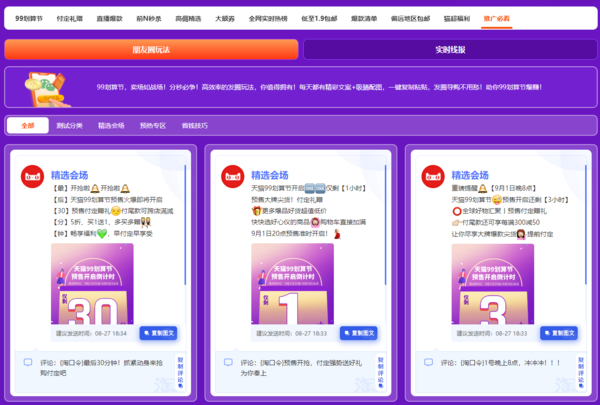This screenshot has width=600, height=405.
Task: Filter by 测试分类 category
Action: coord(70,126)
